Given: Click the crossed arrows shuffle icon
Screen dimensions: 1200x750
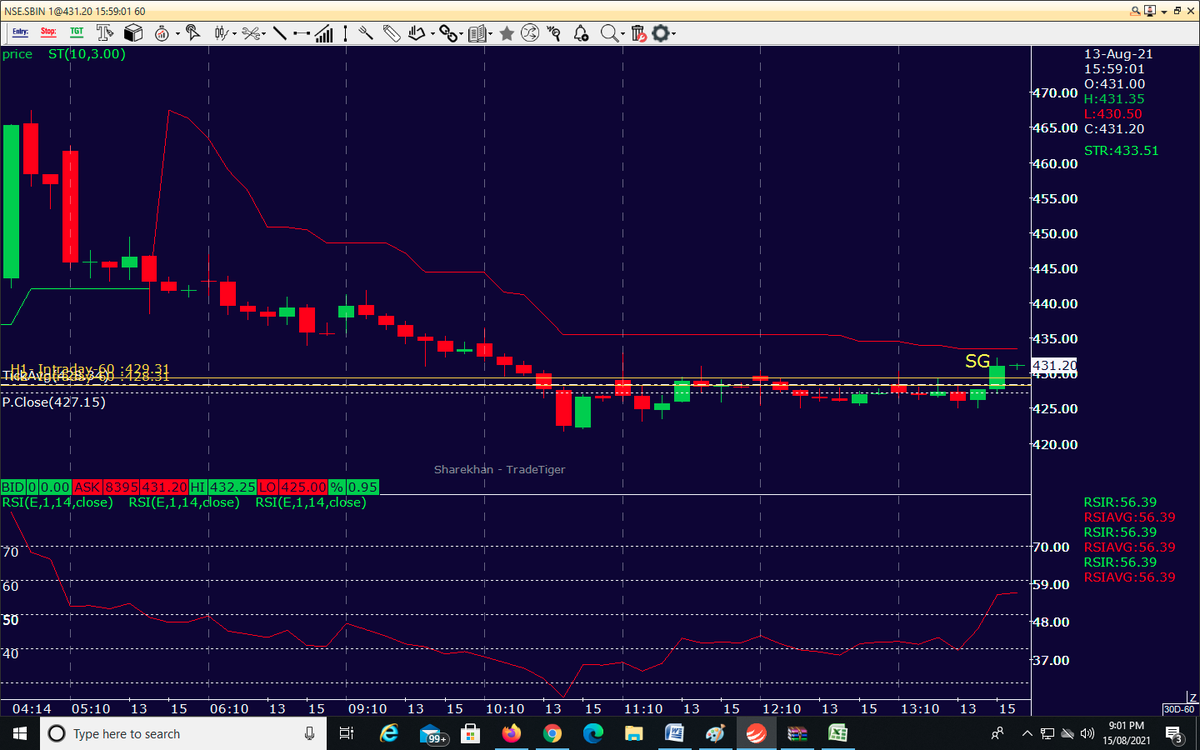Looking at the screenshot, I should [x=530, y=34].
